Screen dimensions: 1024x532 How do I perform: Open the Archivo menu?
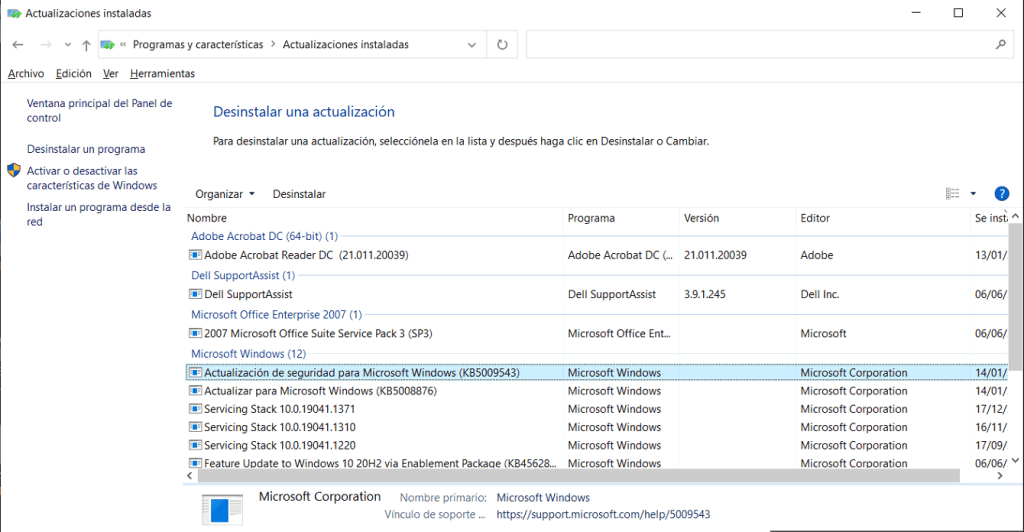[x=26, y=74]
